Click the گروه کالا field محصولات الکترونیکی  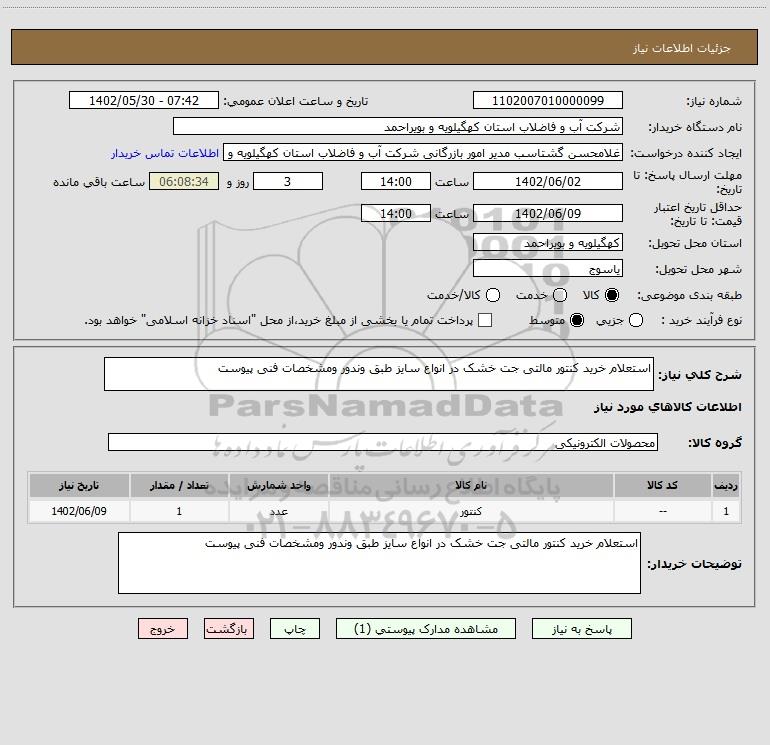point(383,442)
